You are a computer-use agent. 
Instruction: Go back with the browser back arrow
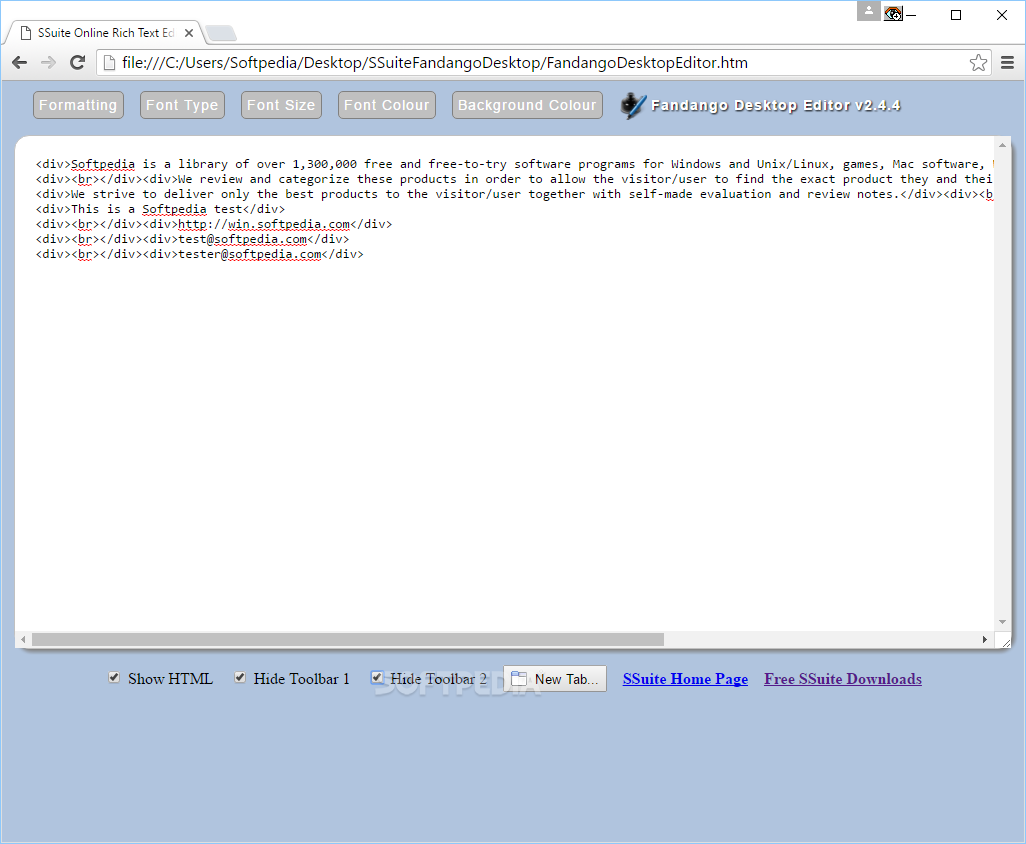pyautogui.click(x=20, y=63)
